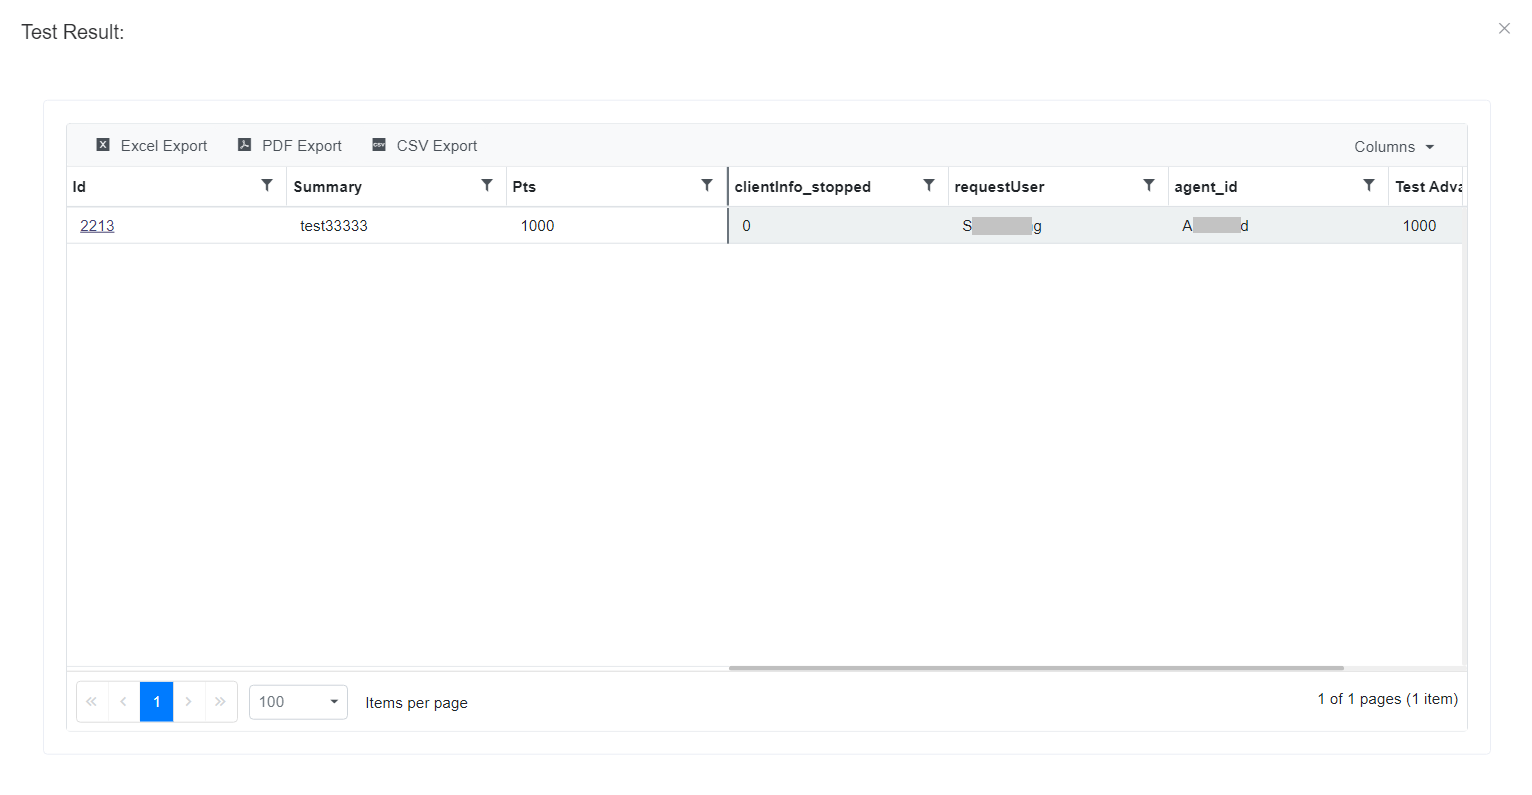Open record link 2213

point(97,226)
